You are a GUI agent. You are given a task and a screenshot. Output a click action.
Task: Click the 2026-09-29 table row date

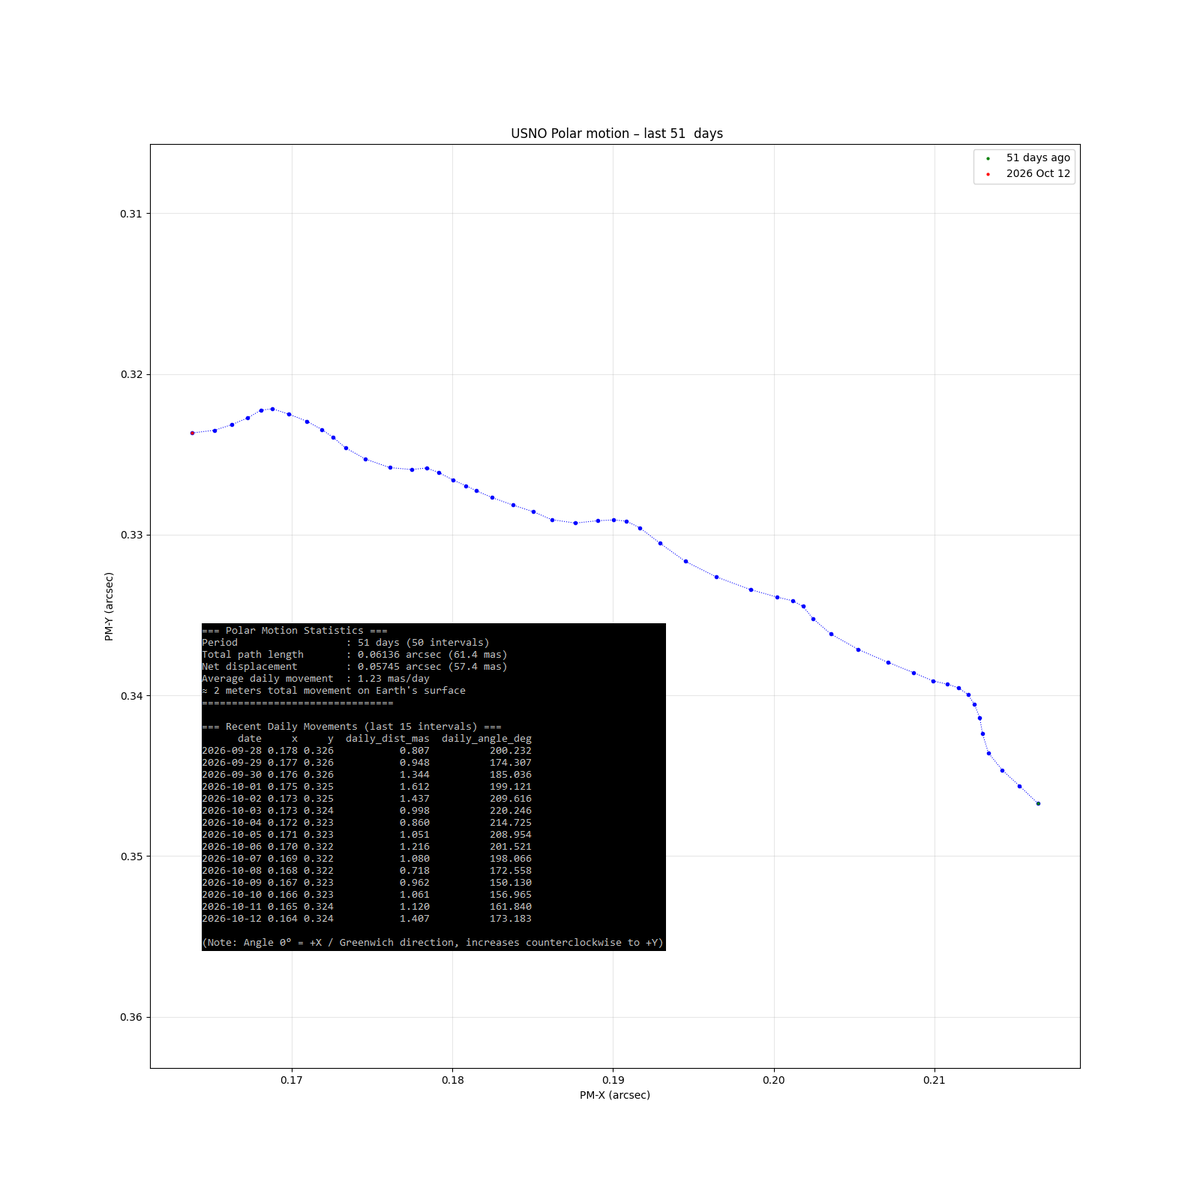click(232, 763)
